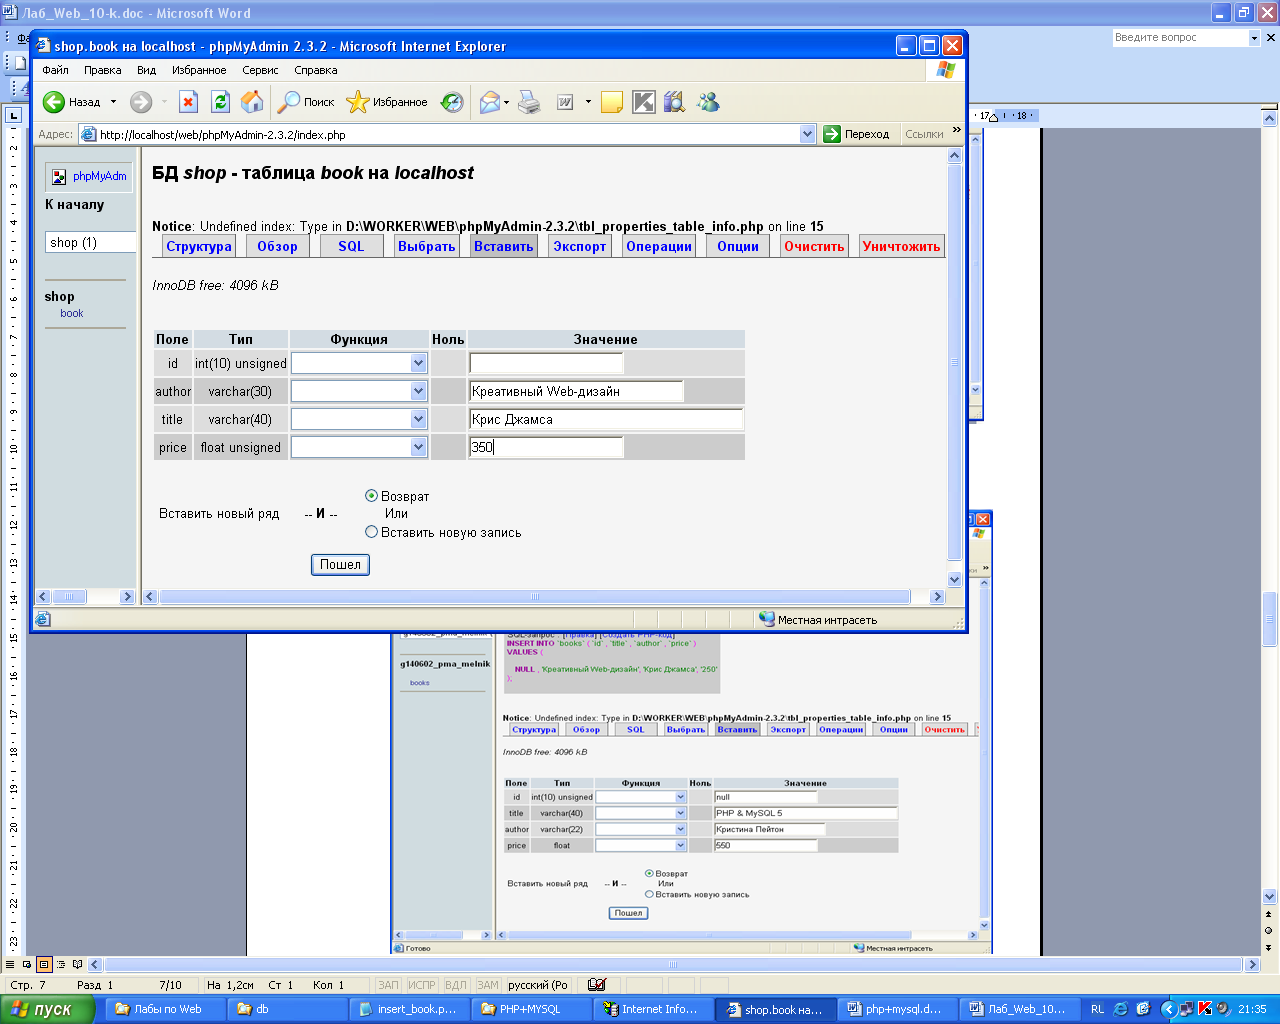
Task: Click Word normal view icon at bottom left
Action: [10, 965]
